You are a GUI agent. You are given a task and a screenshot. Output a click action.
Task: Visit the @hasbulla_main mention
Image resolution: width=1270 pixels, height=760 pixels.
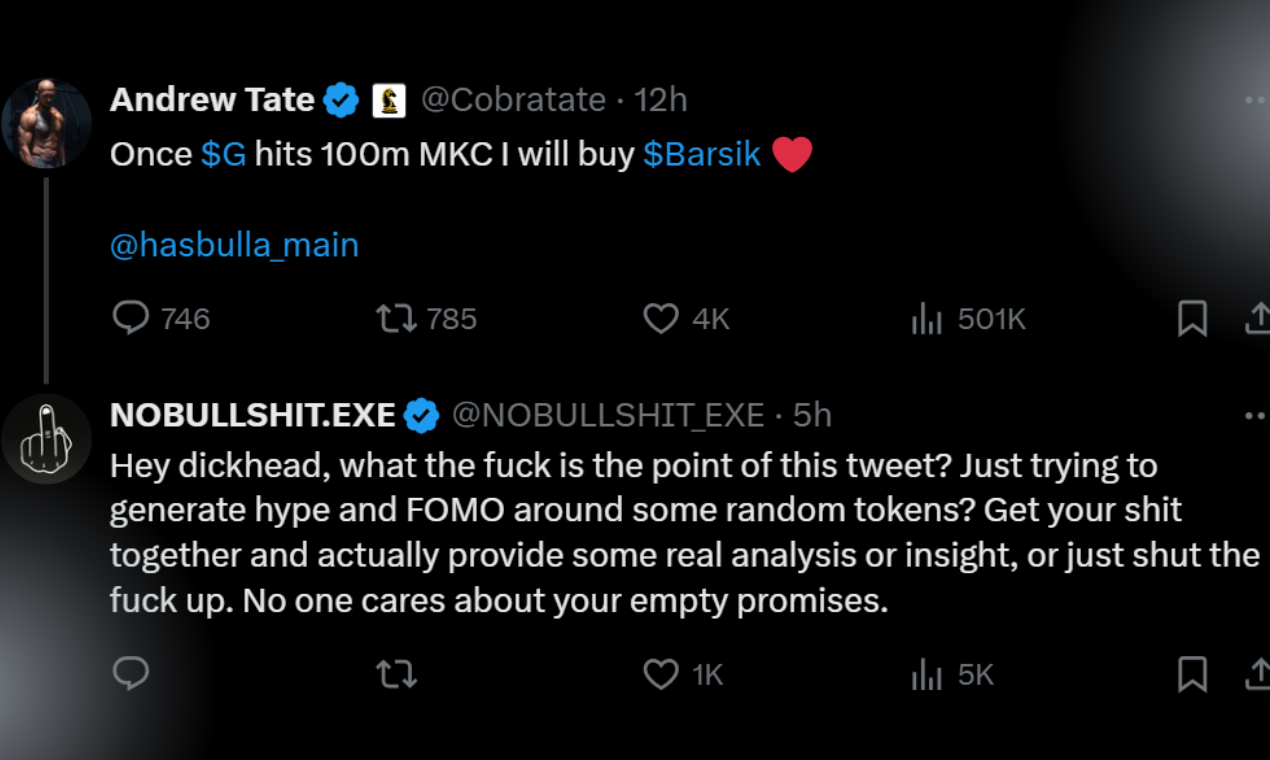pyautogui.click(x=234, y=245)
